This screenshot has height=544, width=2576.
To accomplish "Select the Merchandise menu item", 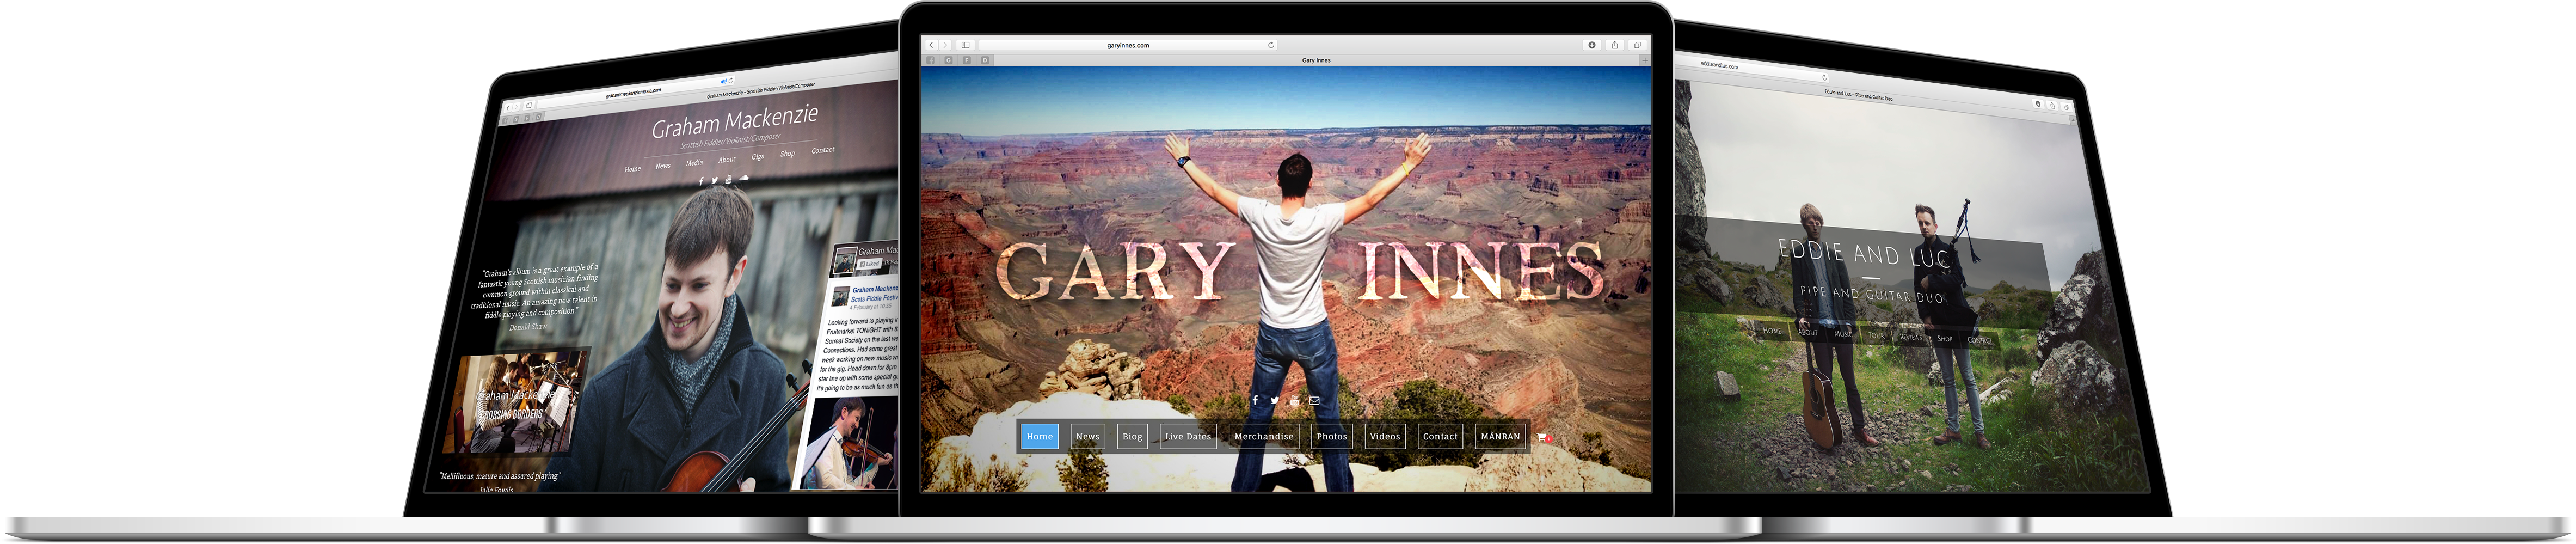I will (x=1263, y=437).
